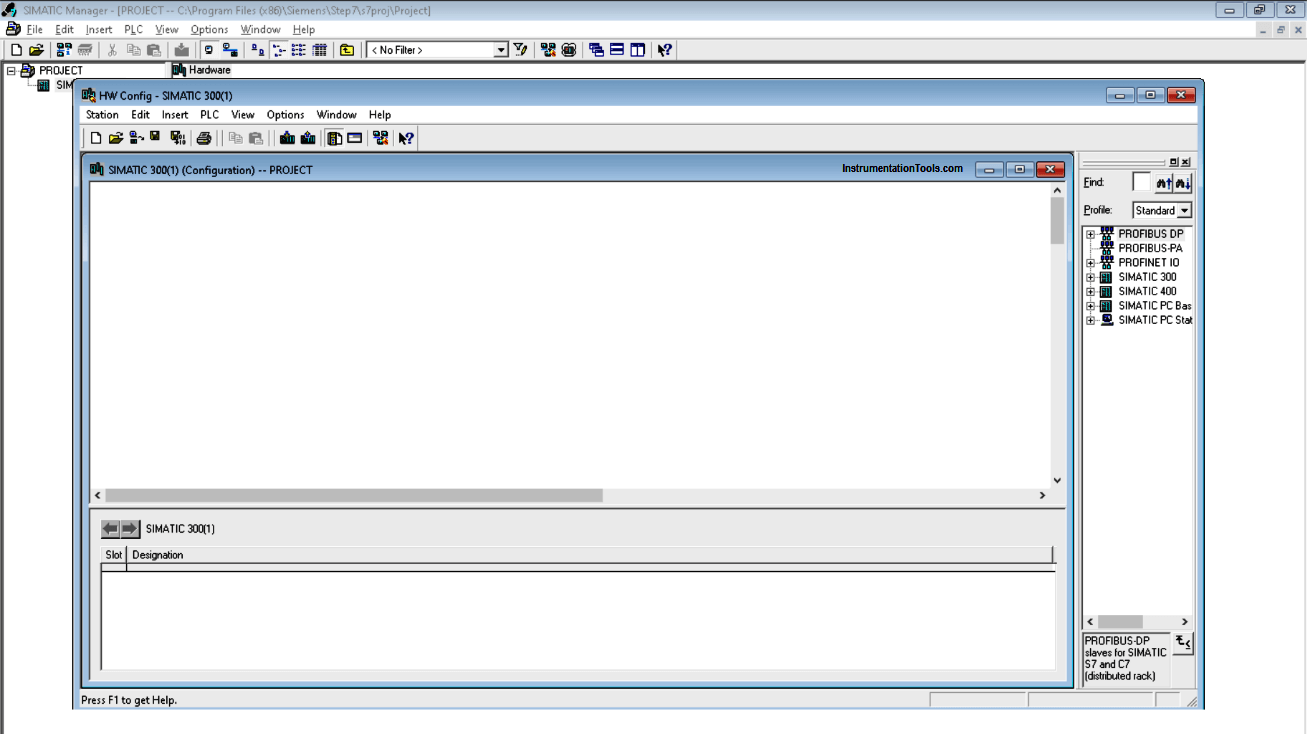Expand SIMATIC PC Based Control catalog node
Screen dimensions: 1308x734
(1091, 307)
